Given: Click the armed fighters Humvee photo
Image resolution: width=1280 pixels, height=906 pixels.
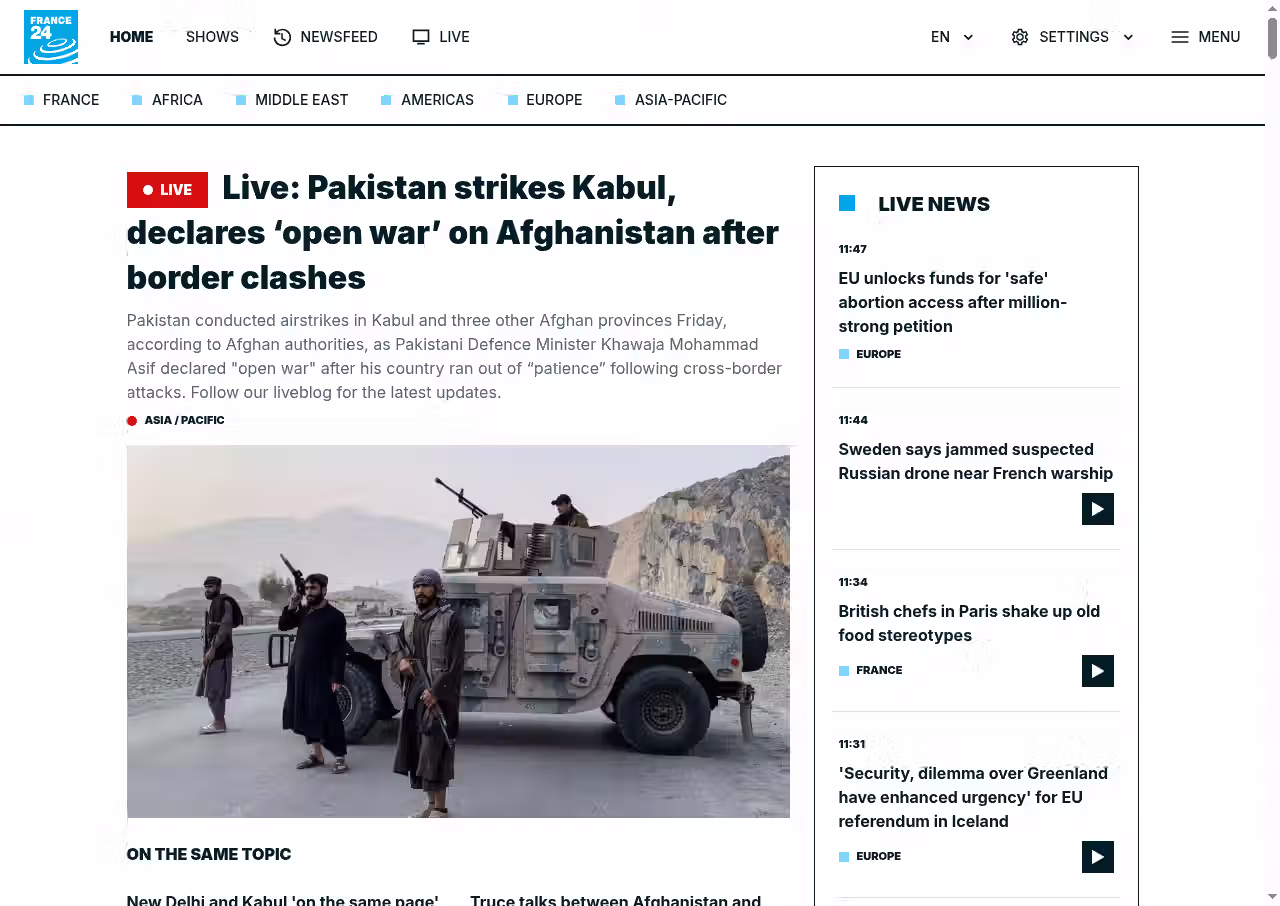Looking at the screenshot, I should [x=458, y=631].
